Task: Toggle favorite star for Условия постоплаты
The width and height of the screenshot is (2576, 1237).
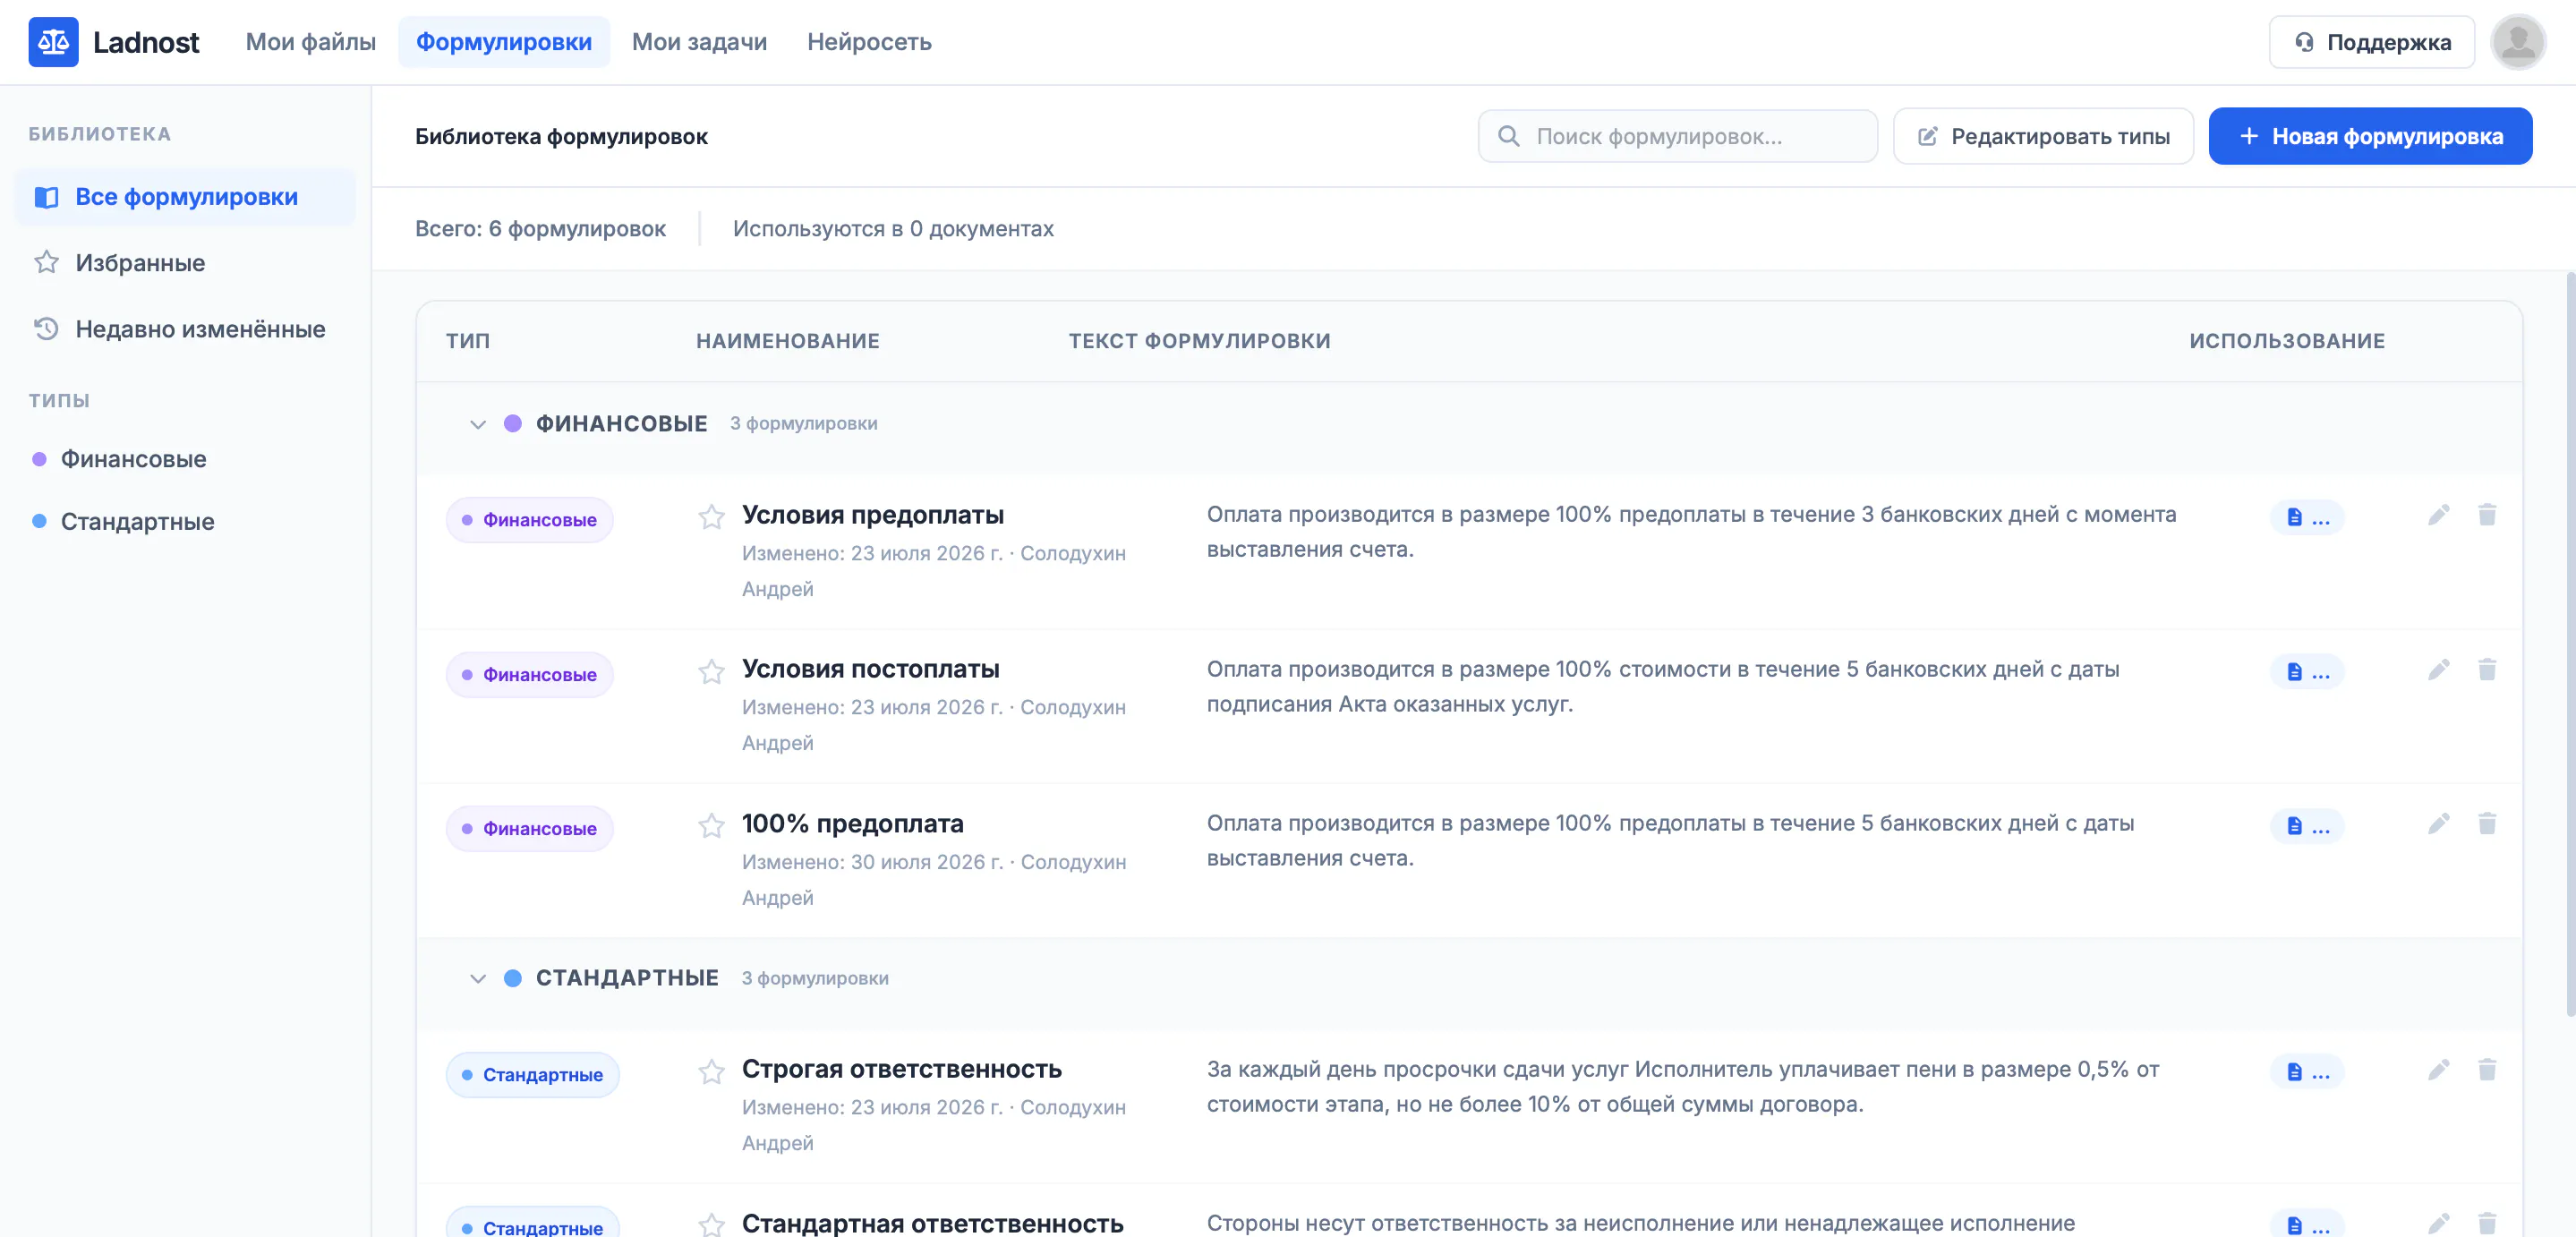Action: pos(711,671)
